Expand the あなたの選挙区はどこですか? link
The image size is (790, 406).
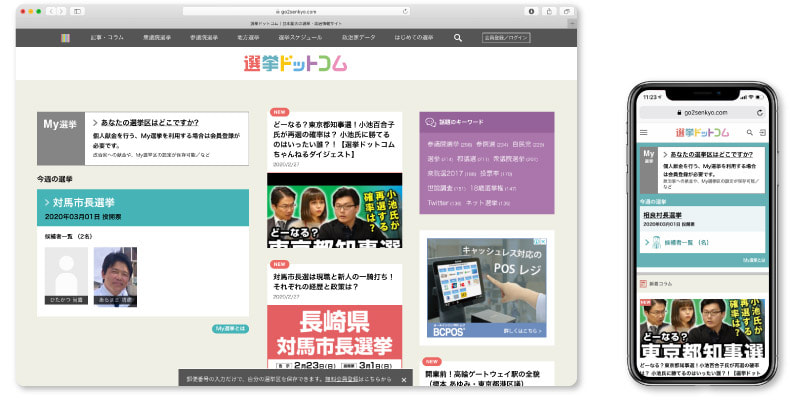point(146,123)
